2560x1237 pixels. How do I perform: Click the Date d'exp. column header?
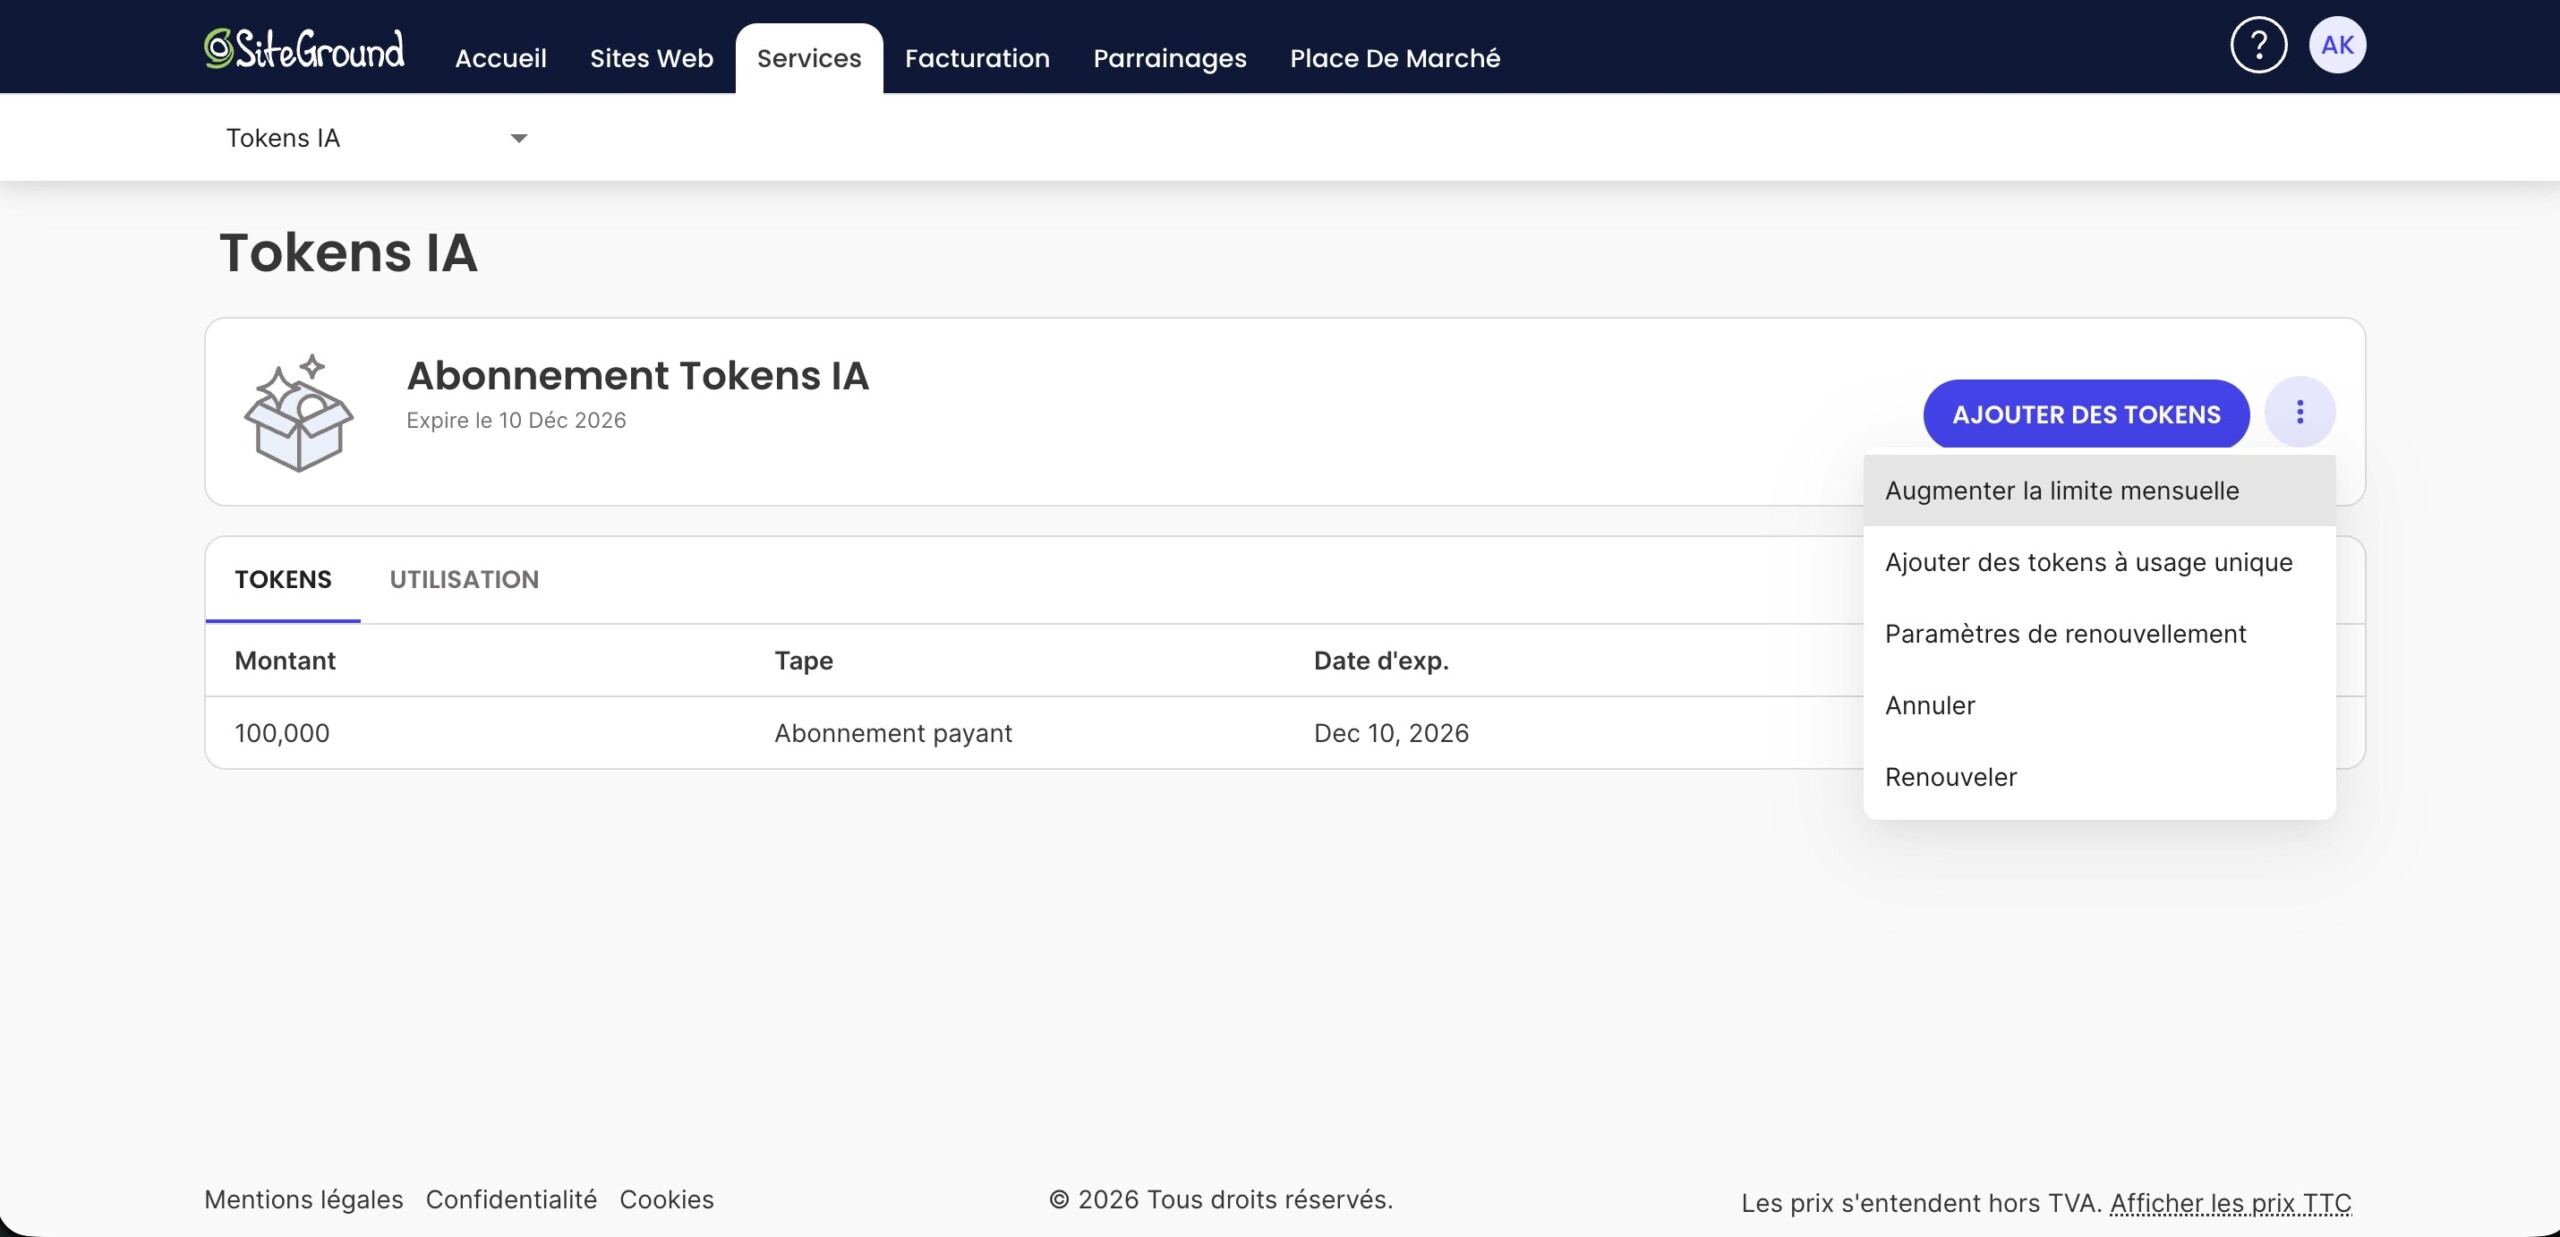coord(1381,661)
